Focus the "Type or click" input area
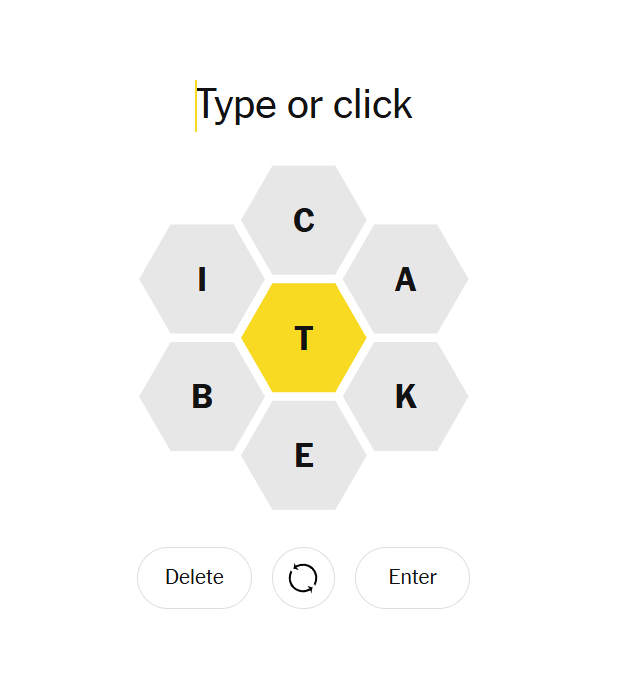 [304, 105]
